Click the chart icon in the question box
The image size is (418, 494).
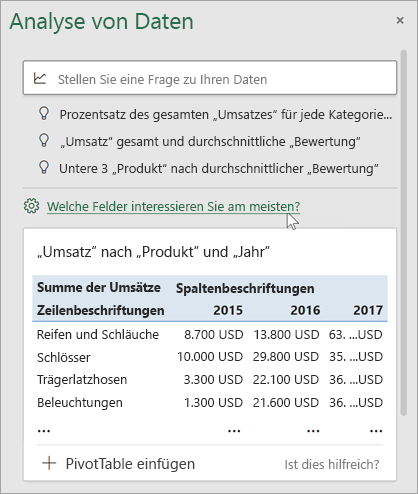pos(40,79)
